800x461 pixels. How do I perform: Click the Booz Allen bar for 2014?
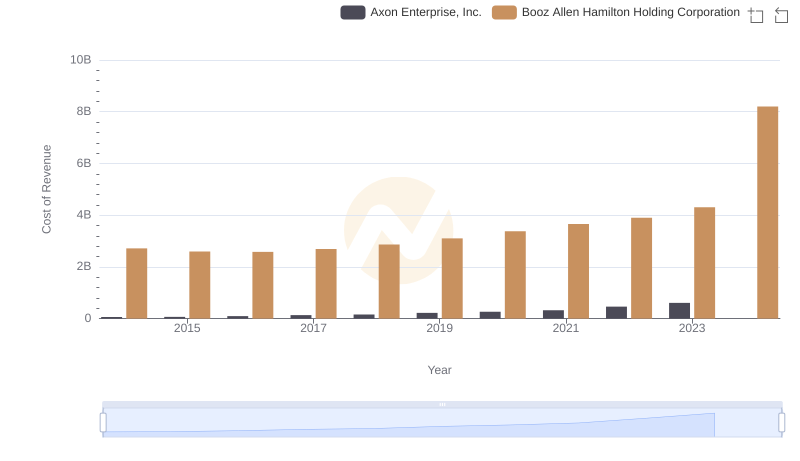point(137,284)
